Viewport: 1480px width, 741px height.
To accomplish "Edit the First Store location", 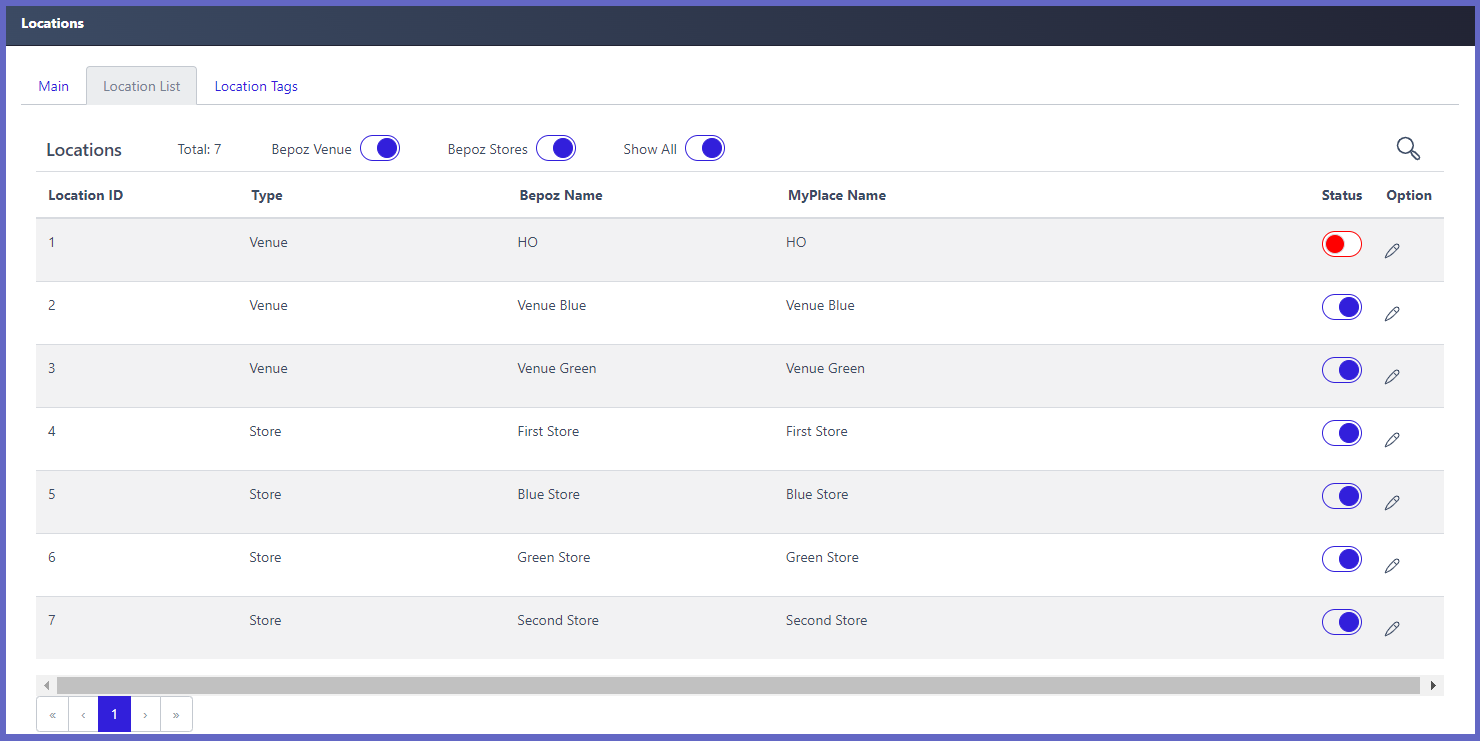I will [1392, 440].
